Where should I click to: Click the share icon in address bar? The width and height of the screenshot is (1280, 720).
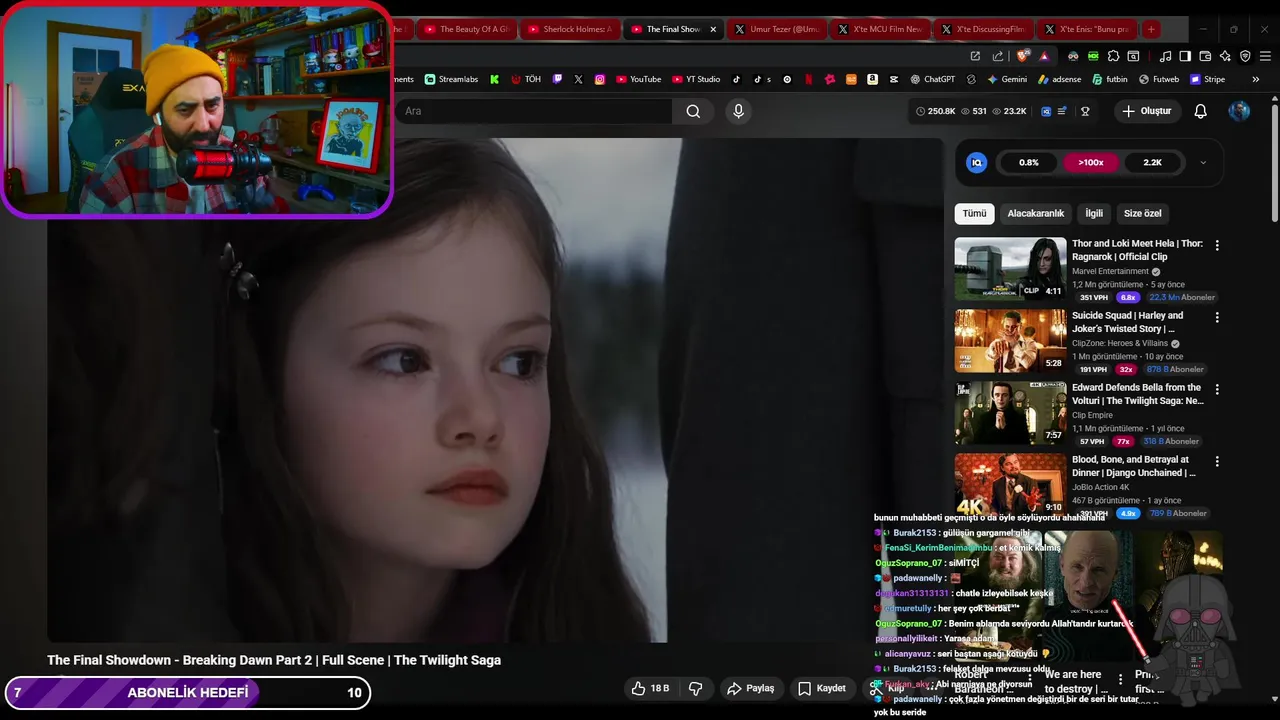[998, 56]
